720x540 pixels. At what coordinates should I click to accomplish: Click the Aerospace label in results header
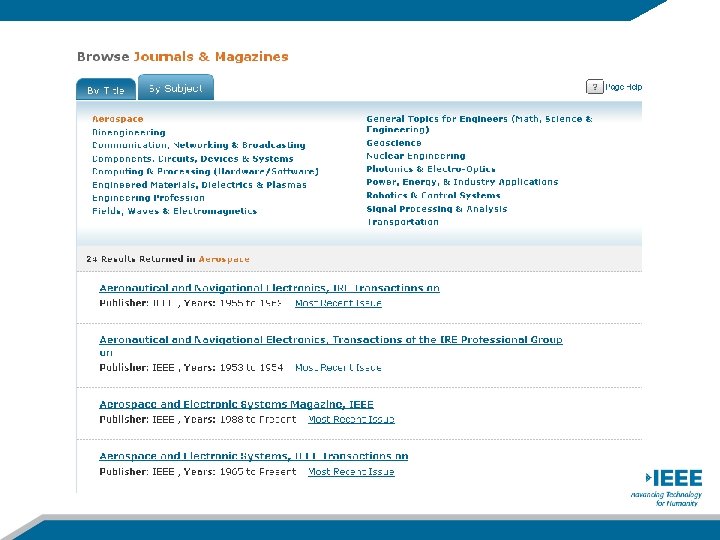coord(224,259)
